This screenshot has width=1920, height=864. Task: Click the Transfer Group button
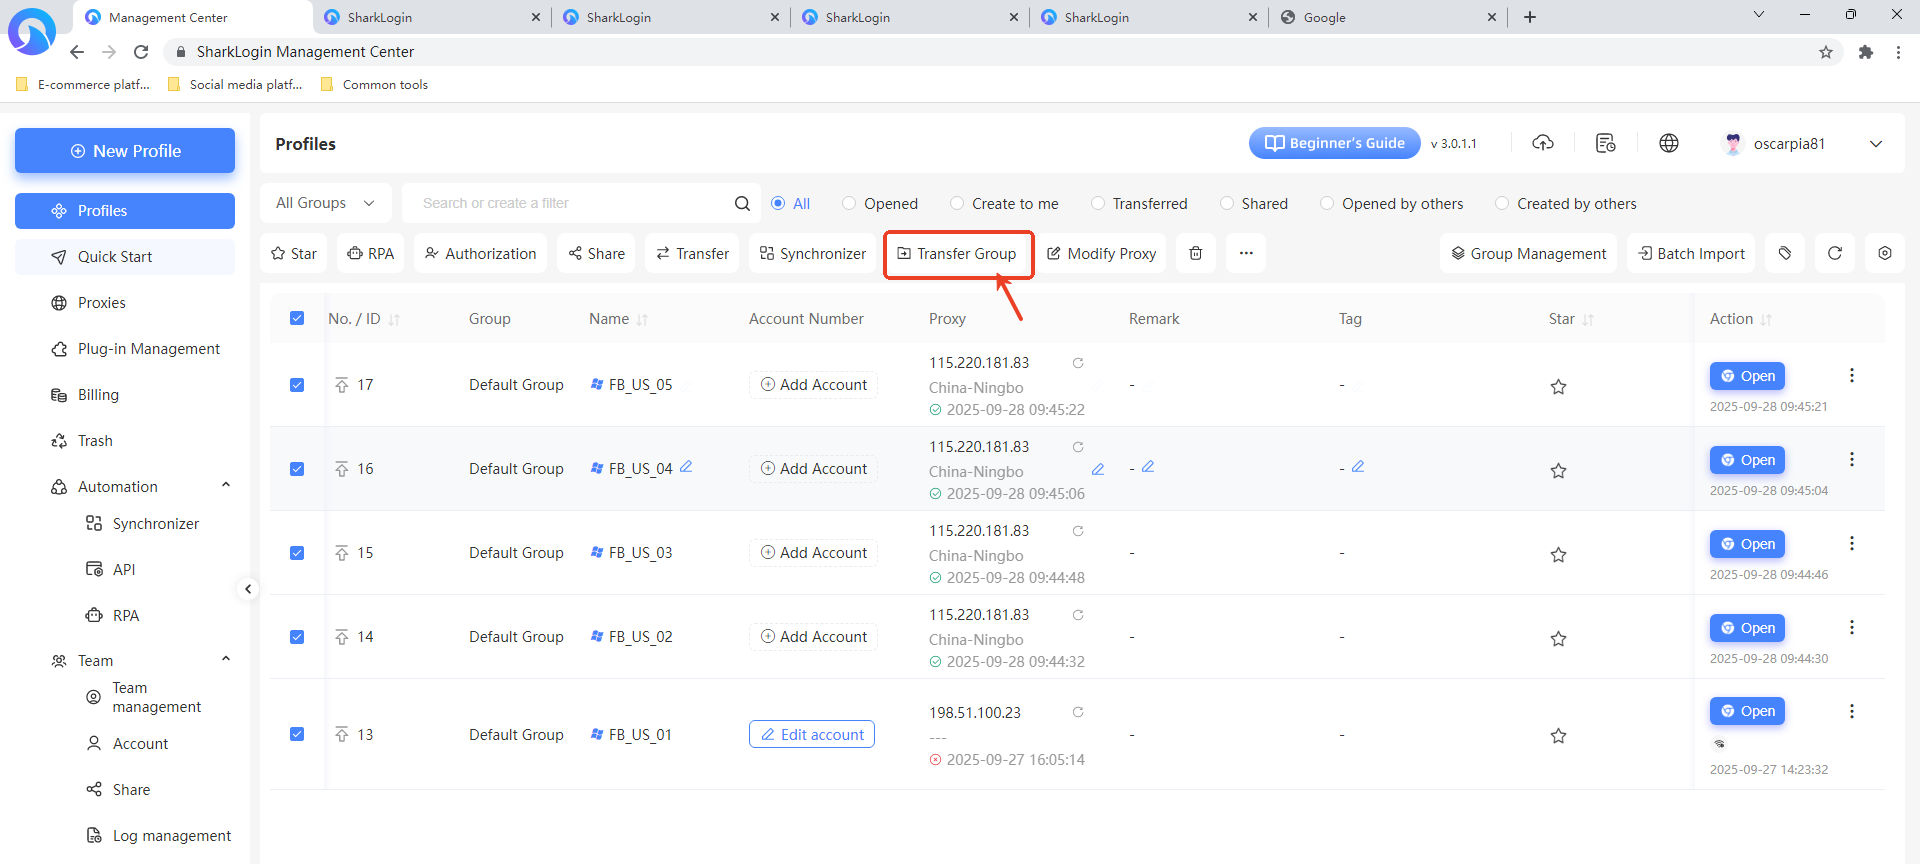pos(958,254)
